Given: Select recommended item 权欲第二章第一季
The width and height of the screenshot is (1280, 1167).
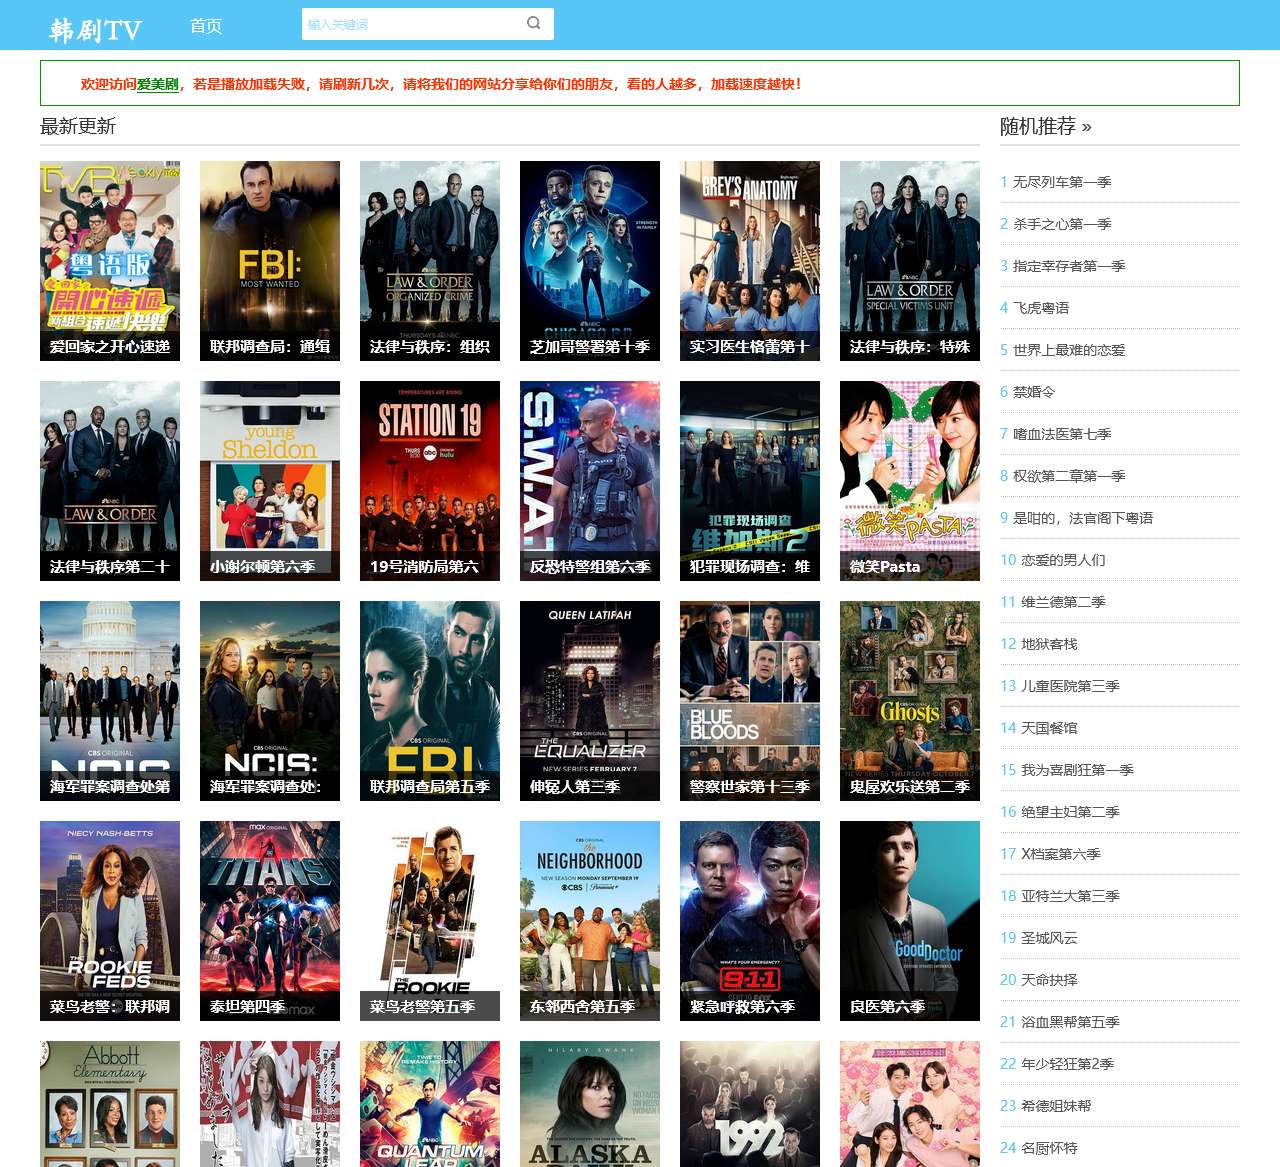Looking at the screenshot, I should (x=1069, y=476).
